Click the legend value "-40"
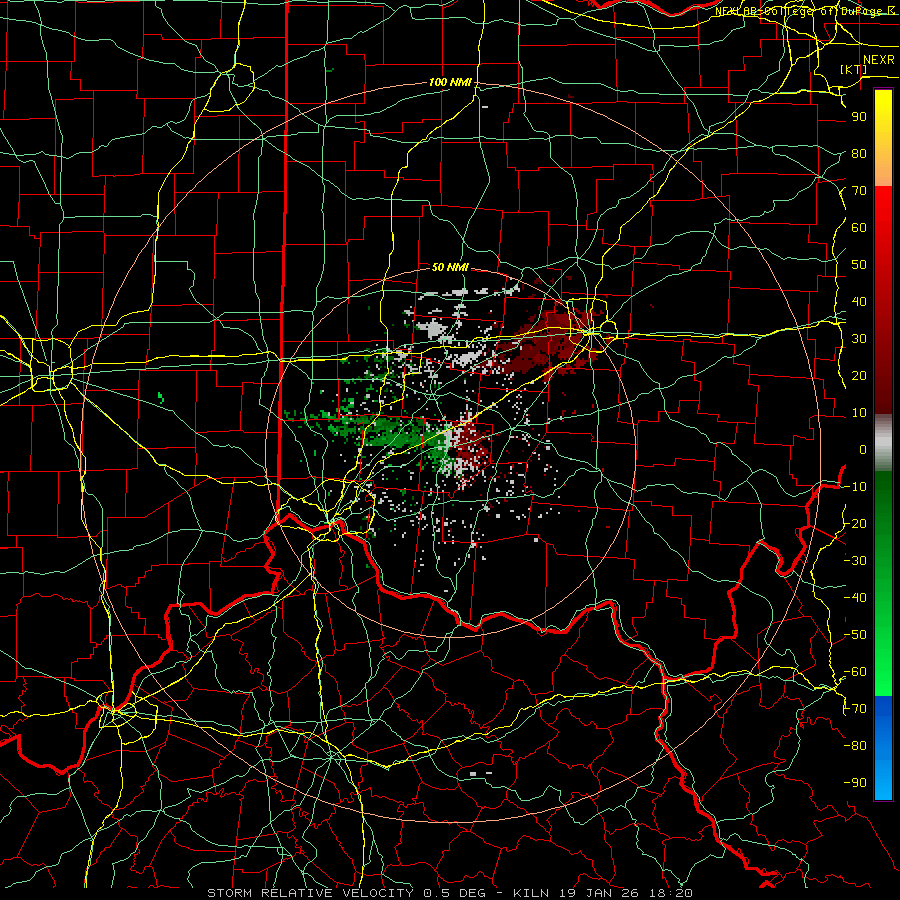This screenshot has width=900, height=900. click(855, 598)
